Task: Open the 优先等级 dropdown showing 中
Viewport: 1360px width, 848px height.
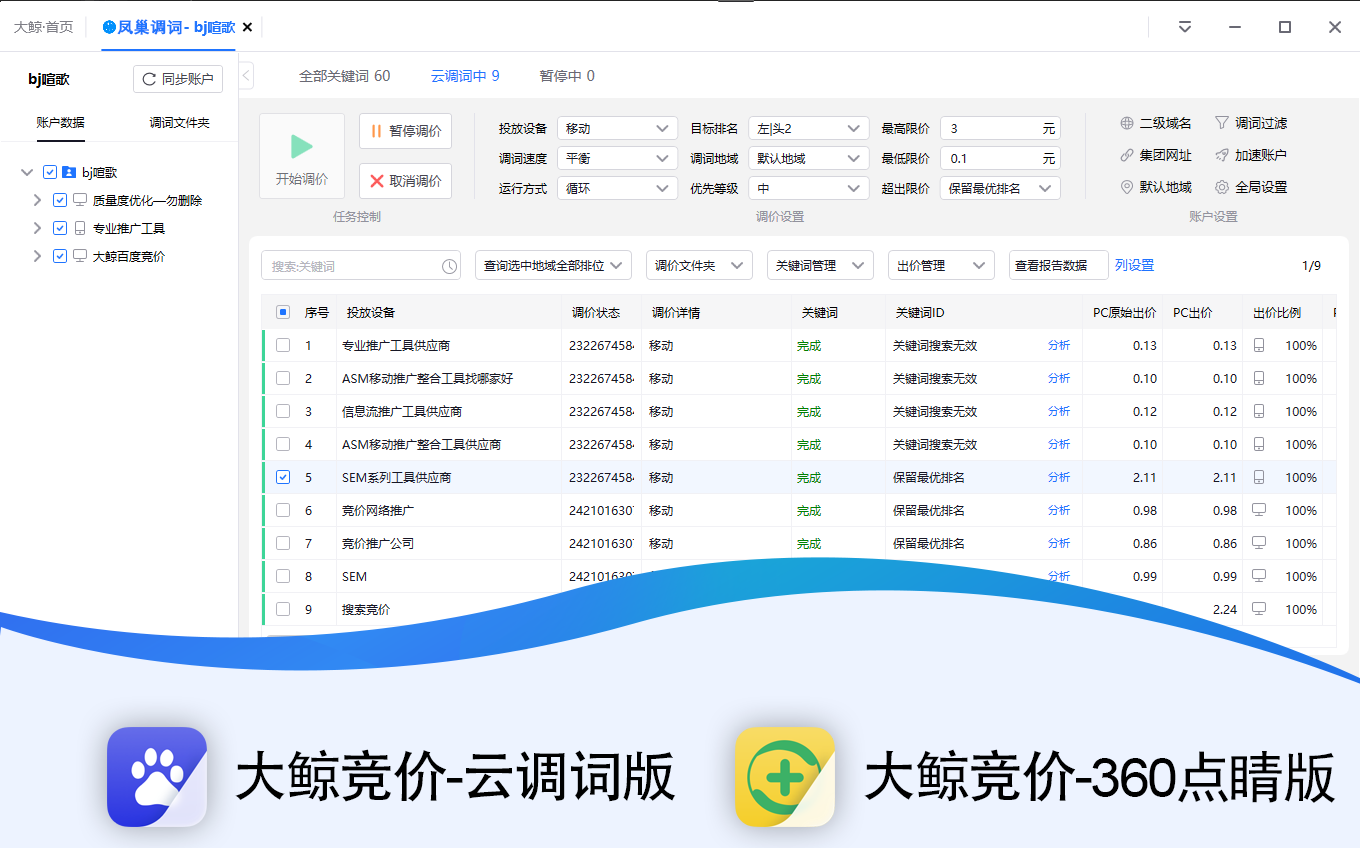Action: (809, 188)
